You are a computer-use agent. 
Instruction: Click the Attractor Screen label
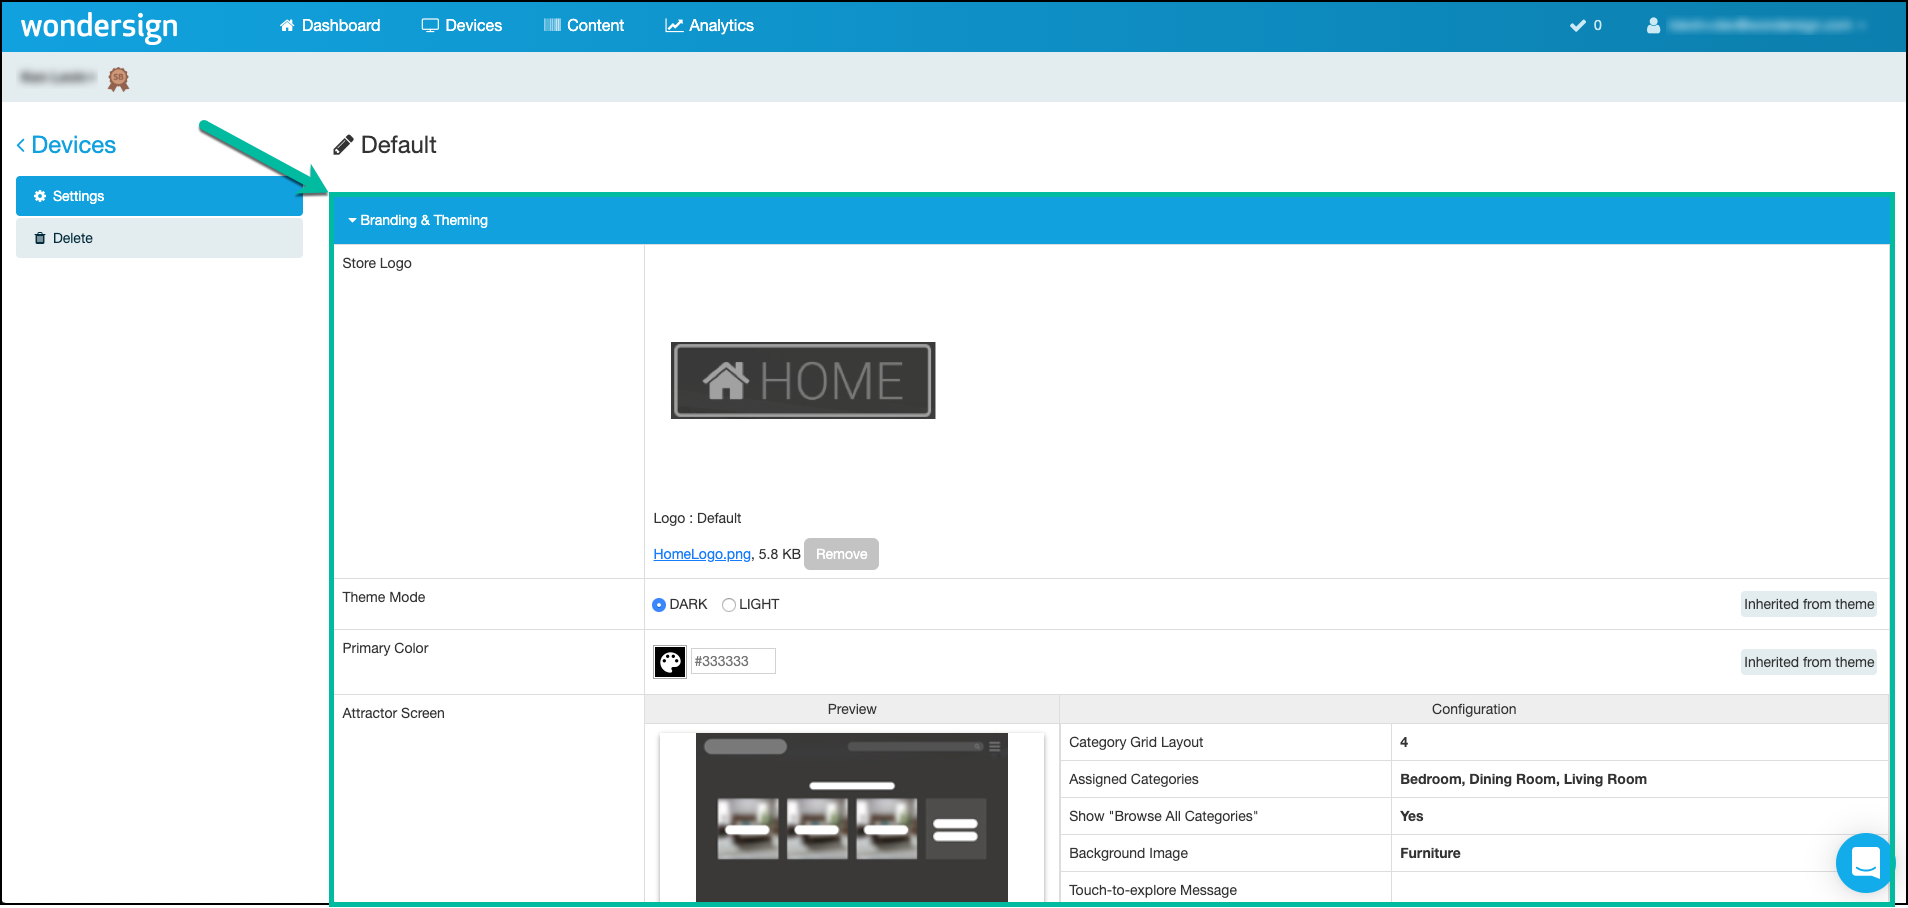393,713
